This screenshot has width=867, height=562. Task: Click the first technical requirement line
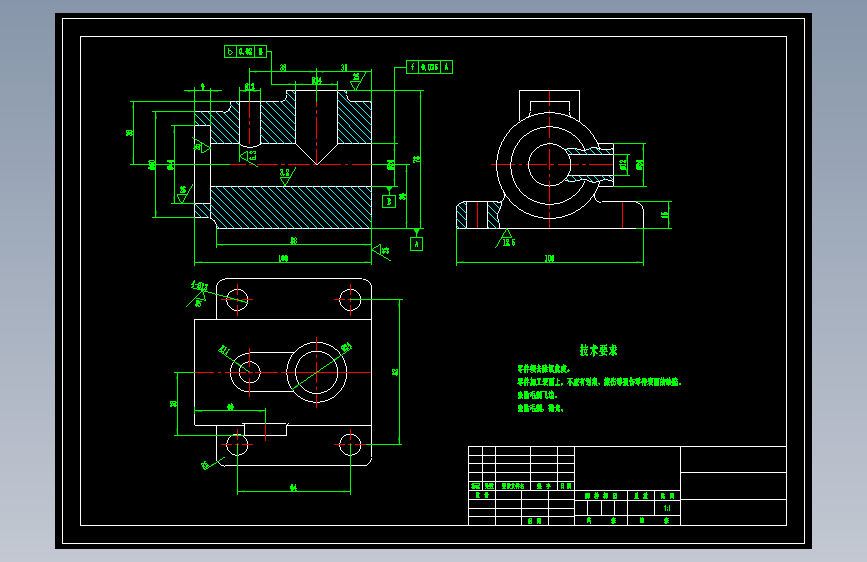tap(544, 368)
